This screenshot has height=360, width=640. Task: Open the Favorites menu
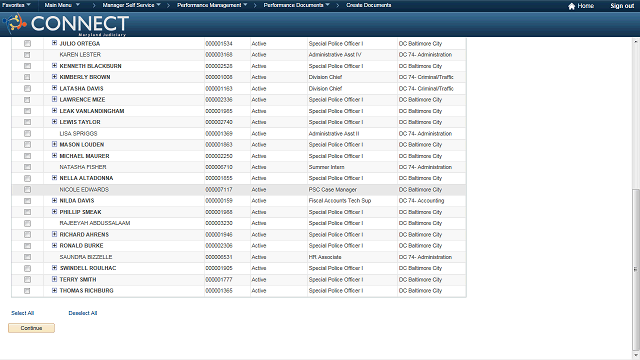point(16,5)
